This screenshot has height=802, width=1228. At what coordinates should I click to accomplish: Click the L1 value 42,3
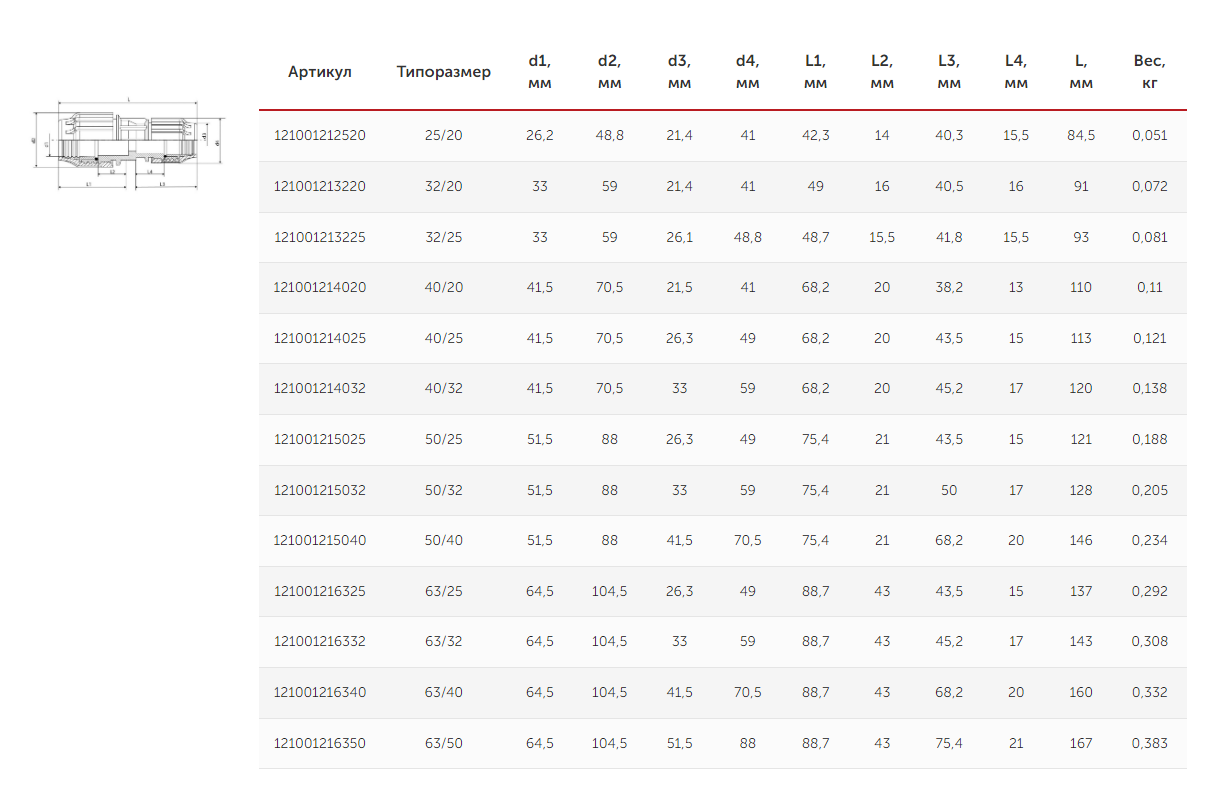[x=816, y=135]
